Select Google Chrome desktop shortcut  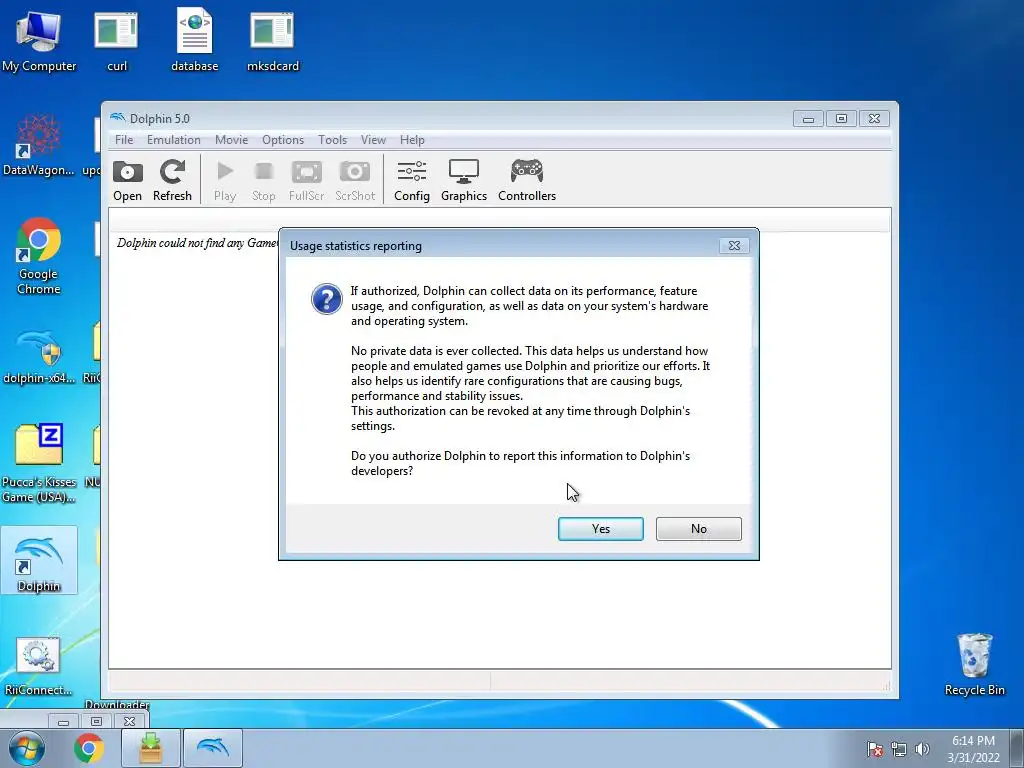pyautogui.click(x=39, y=256)
